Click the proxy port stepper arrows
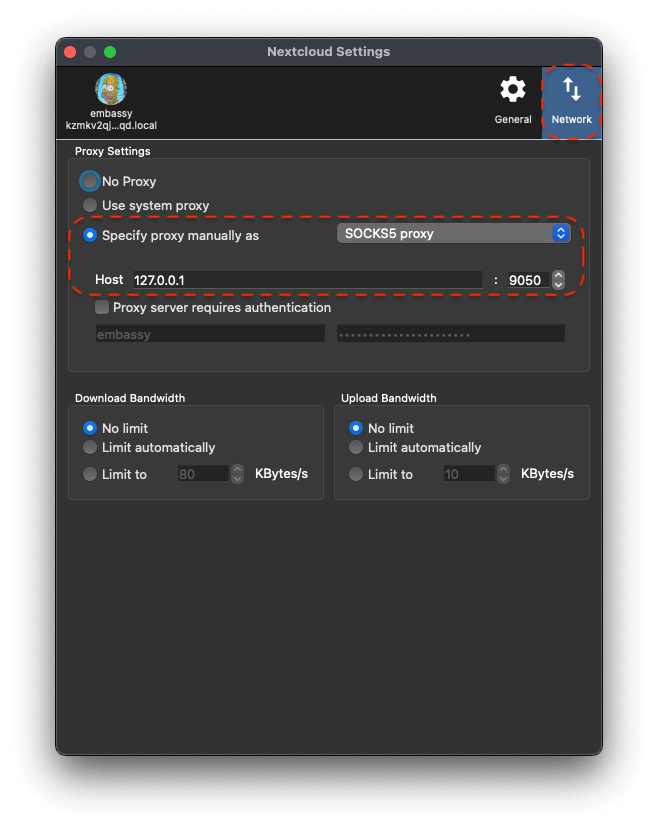658x829 pixels. tap(558, 280)
